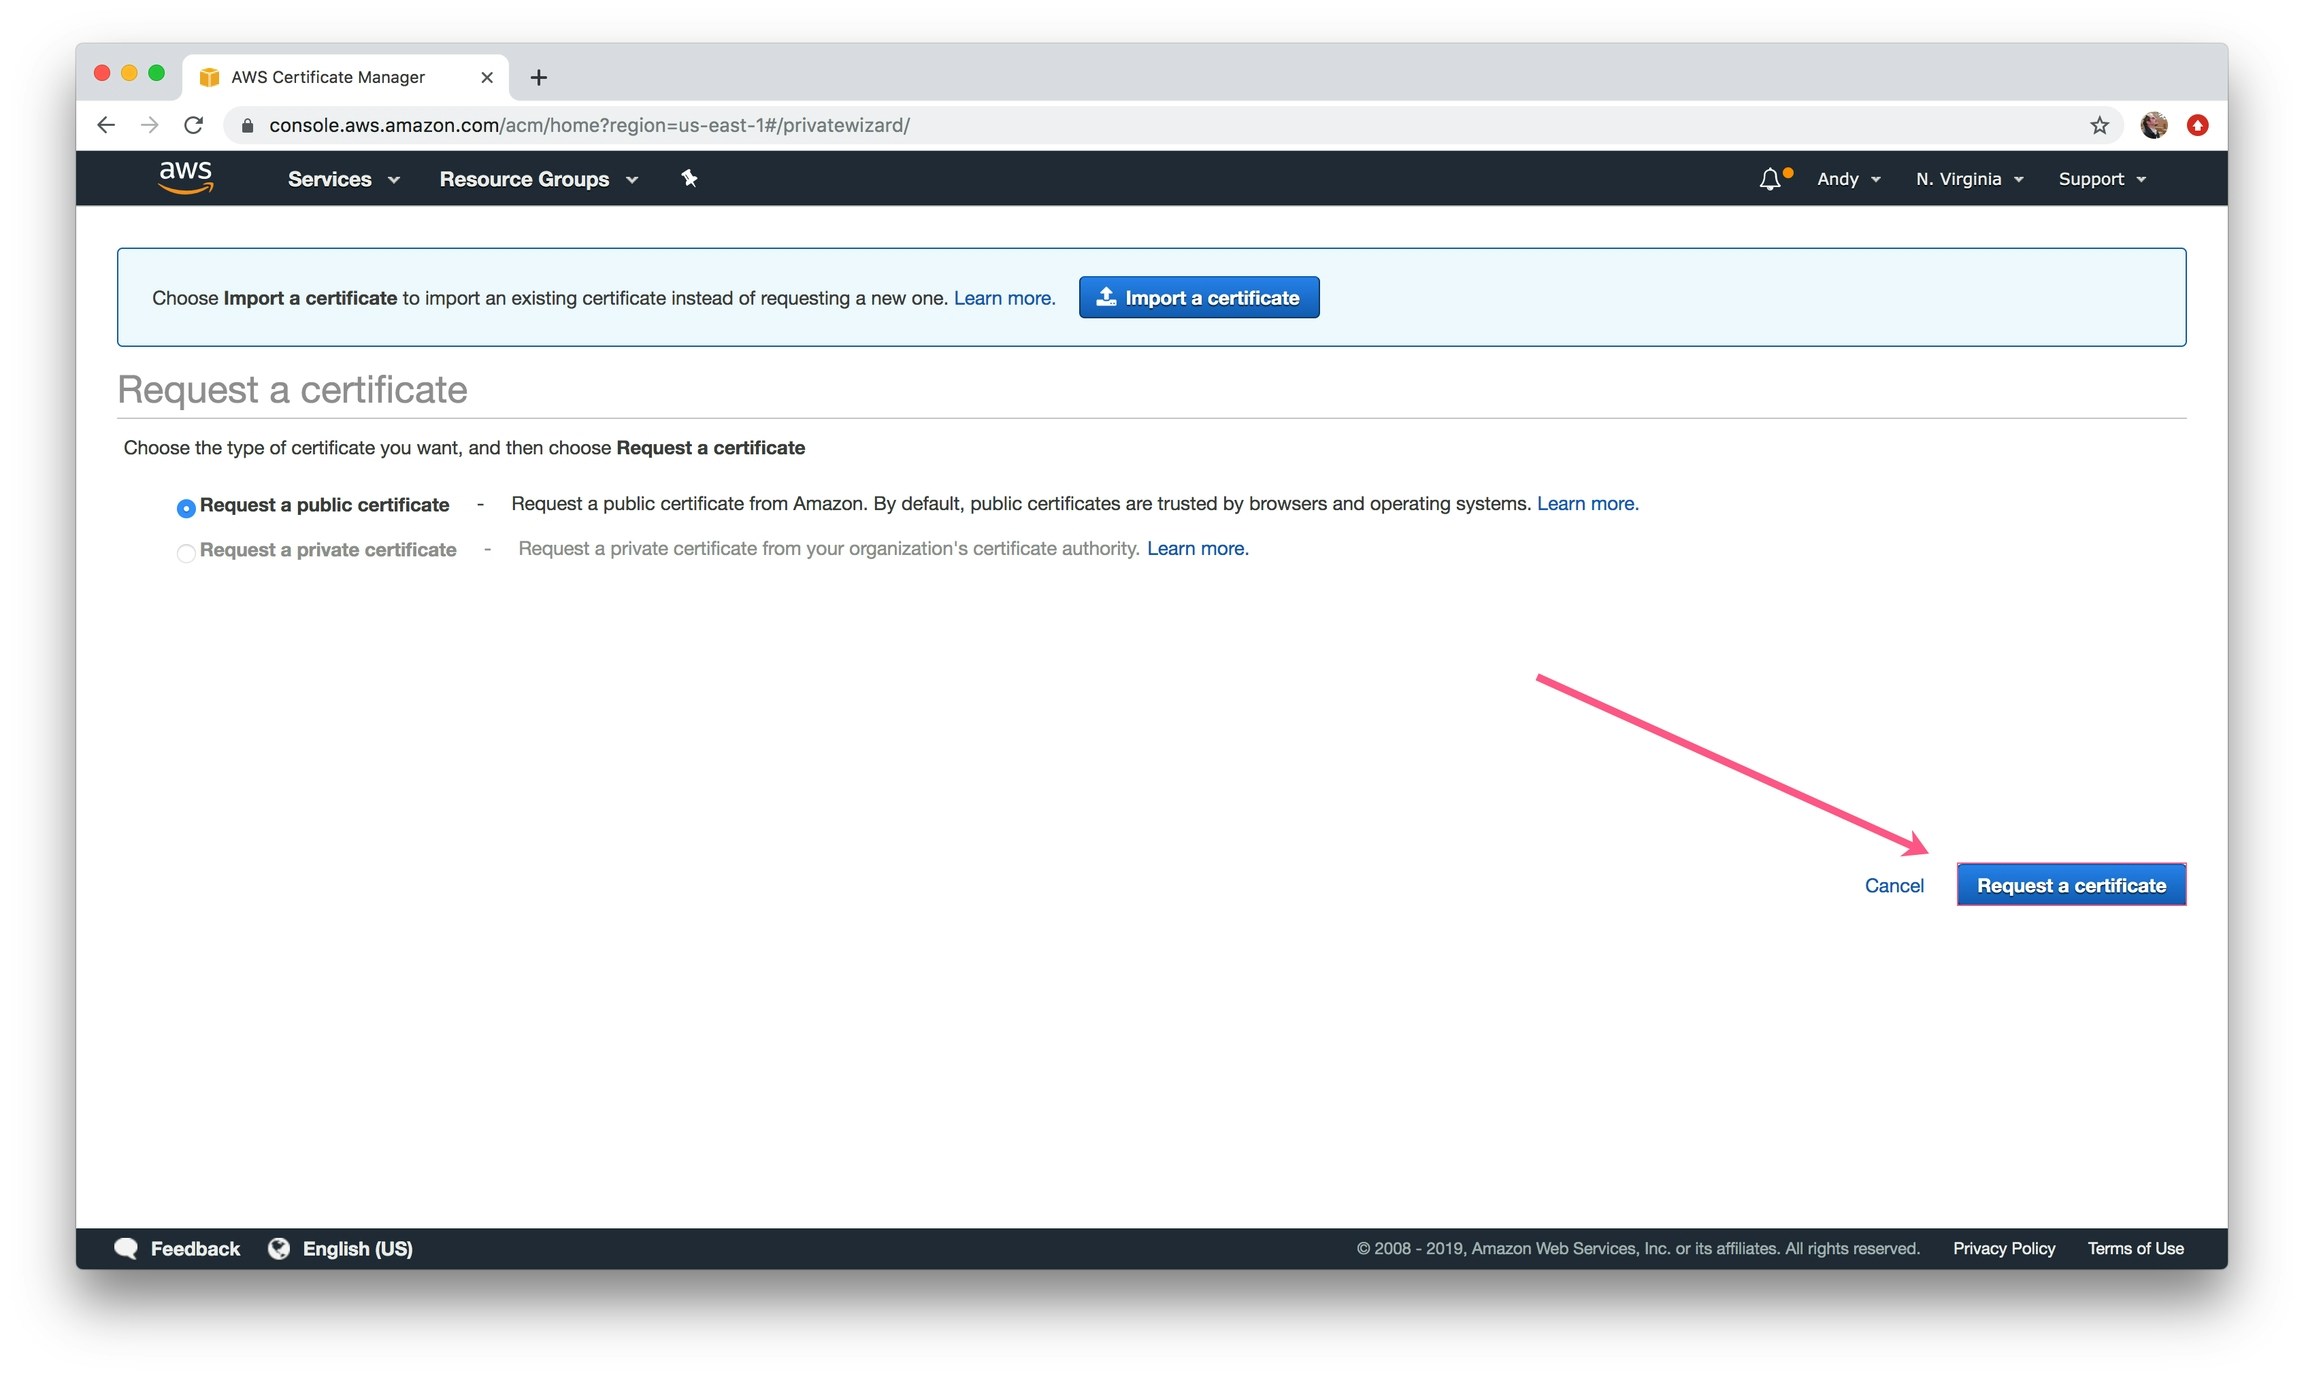This screenshot has height=1378, width=2304.
Task: Click the red browser extension icon
Action: click(2197, 125)
